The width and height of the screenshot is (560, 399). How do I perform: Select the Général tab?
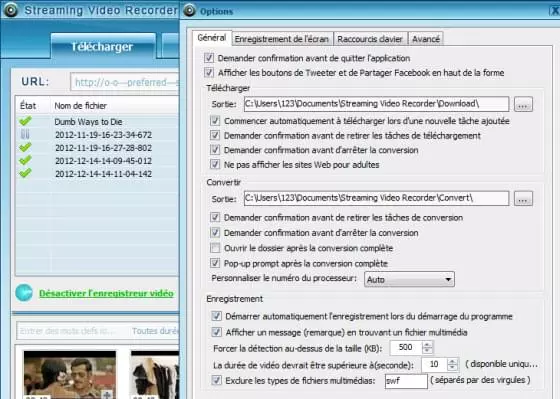tap(212, 38)
